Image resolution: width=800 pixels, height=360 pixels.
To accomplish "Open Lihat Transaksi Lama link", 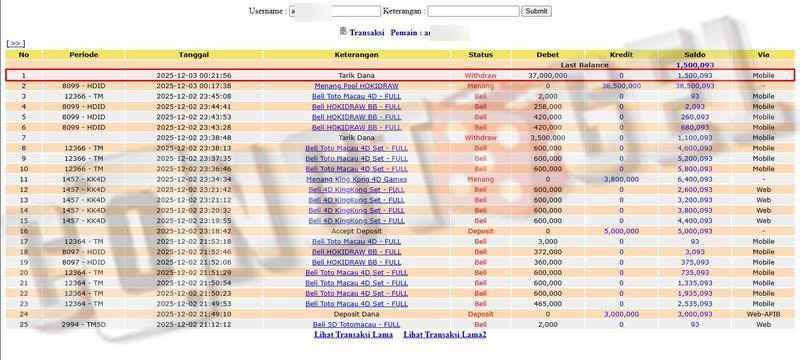I will pyautogui.click(x=353, y=335).
